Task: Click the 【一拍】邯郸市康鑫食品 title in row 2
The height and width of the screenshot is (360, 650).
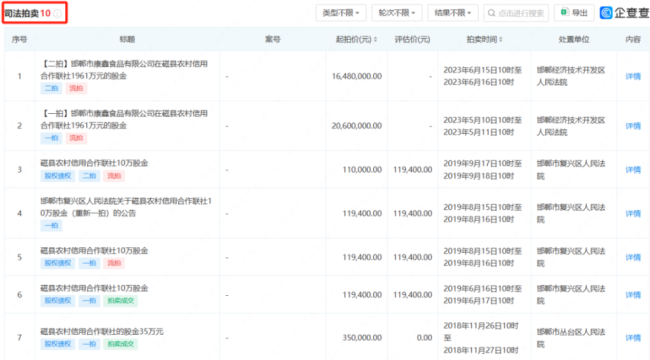Action: click(x=124, y=119)
